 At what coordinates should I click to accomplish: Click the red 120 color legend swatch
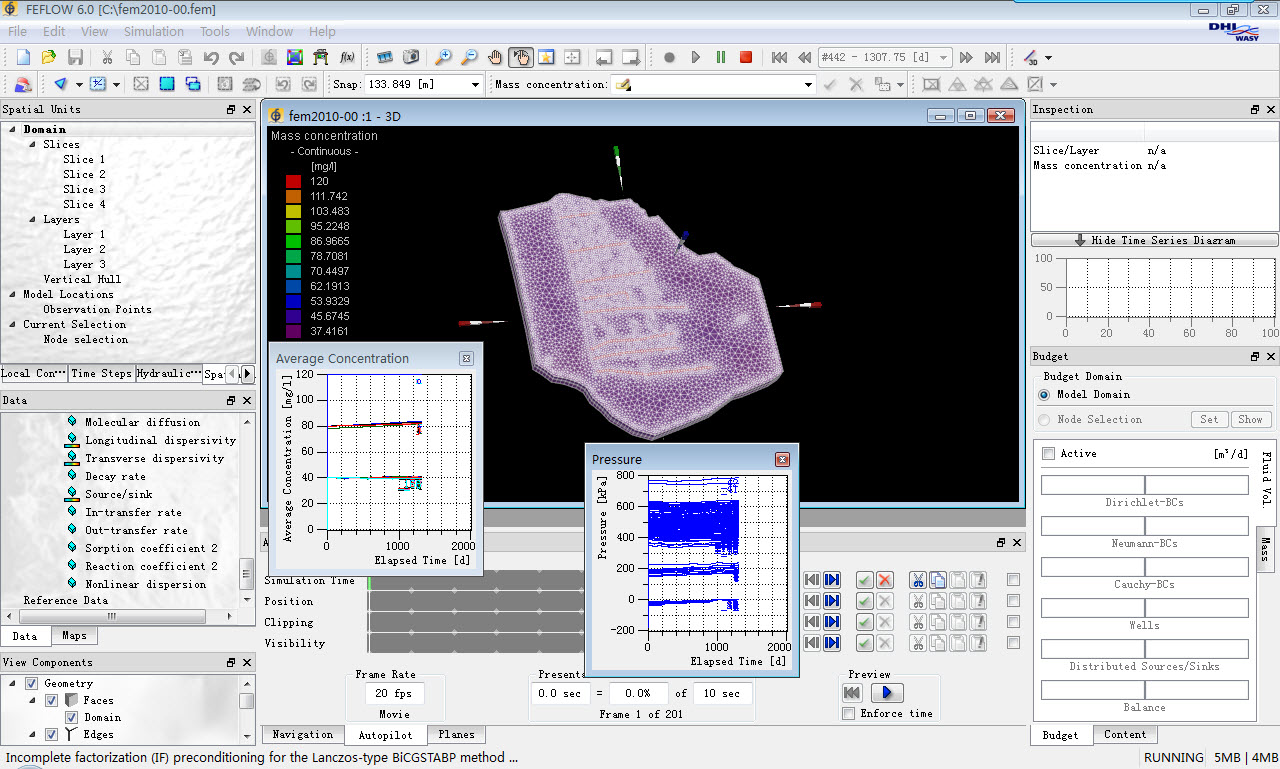pyautogui.click(x=294, y=181)
